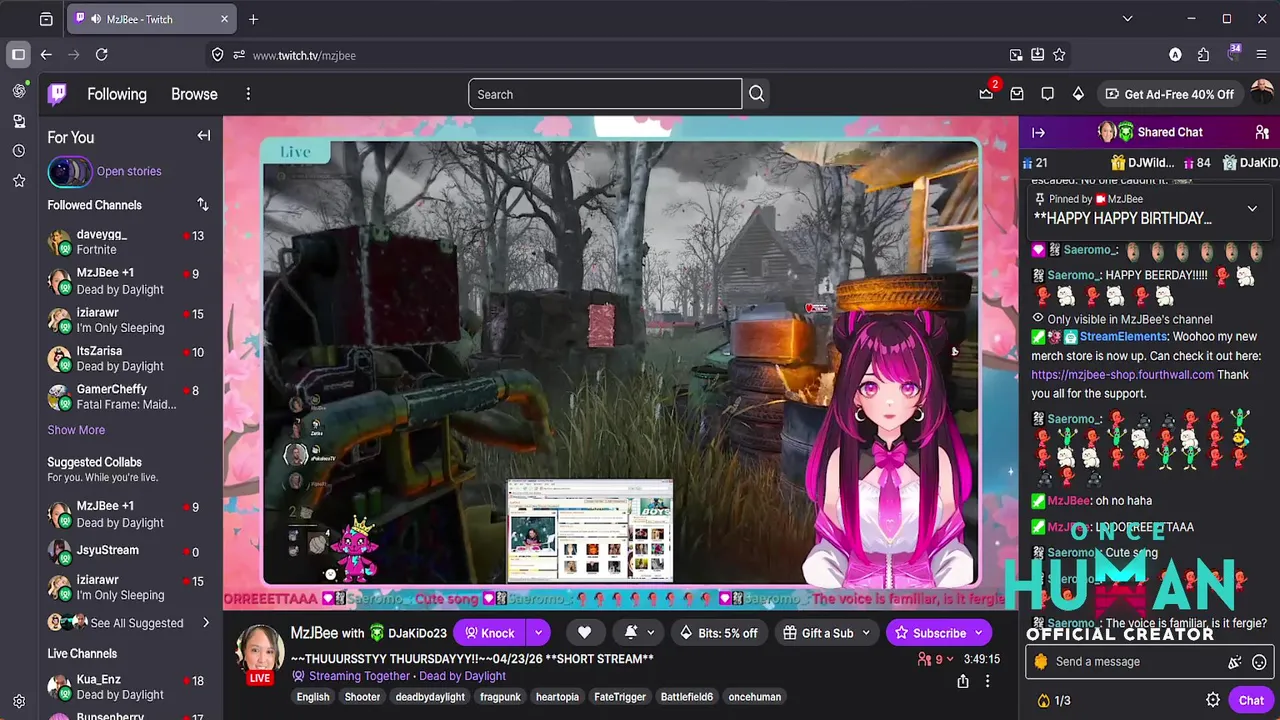1280x720 pixels.
Task: Open the Knock options dropdown arrow
Action: pos(538,633)
